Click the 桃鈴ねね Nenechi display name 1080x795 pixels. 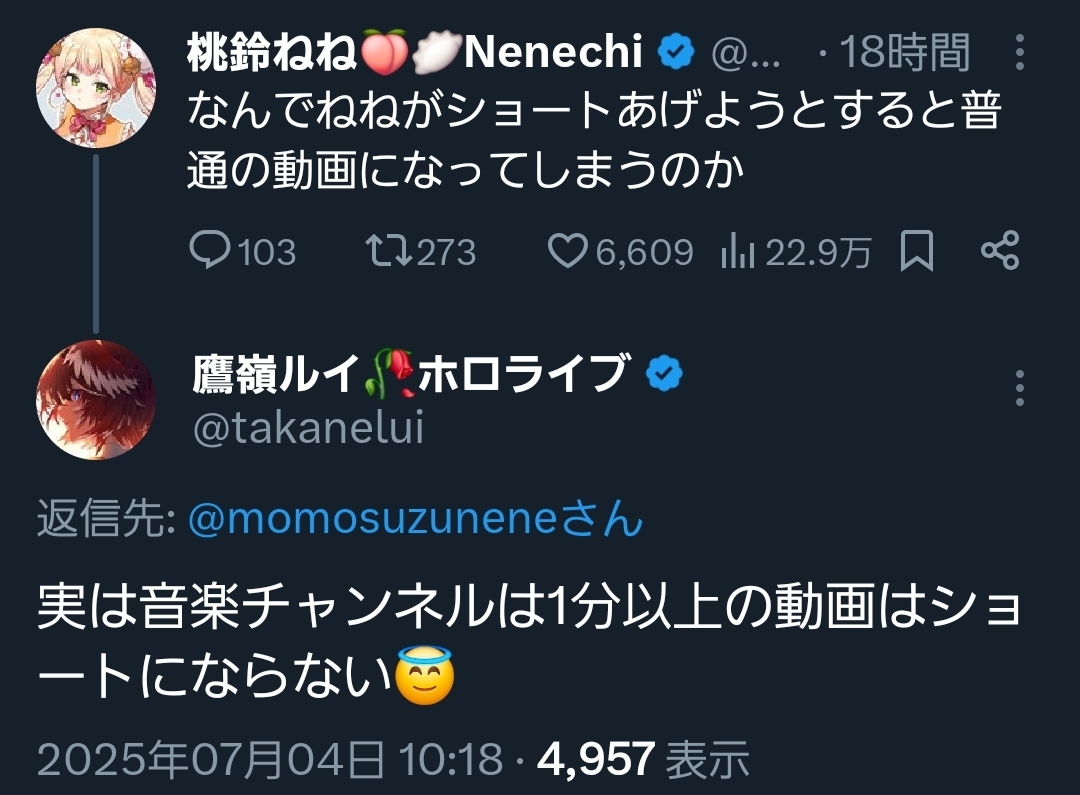pos(415,52)
